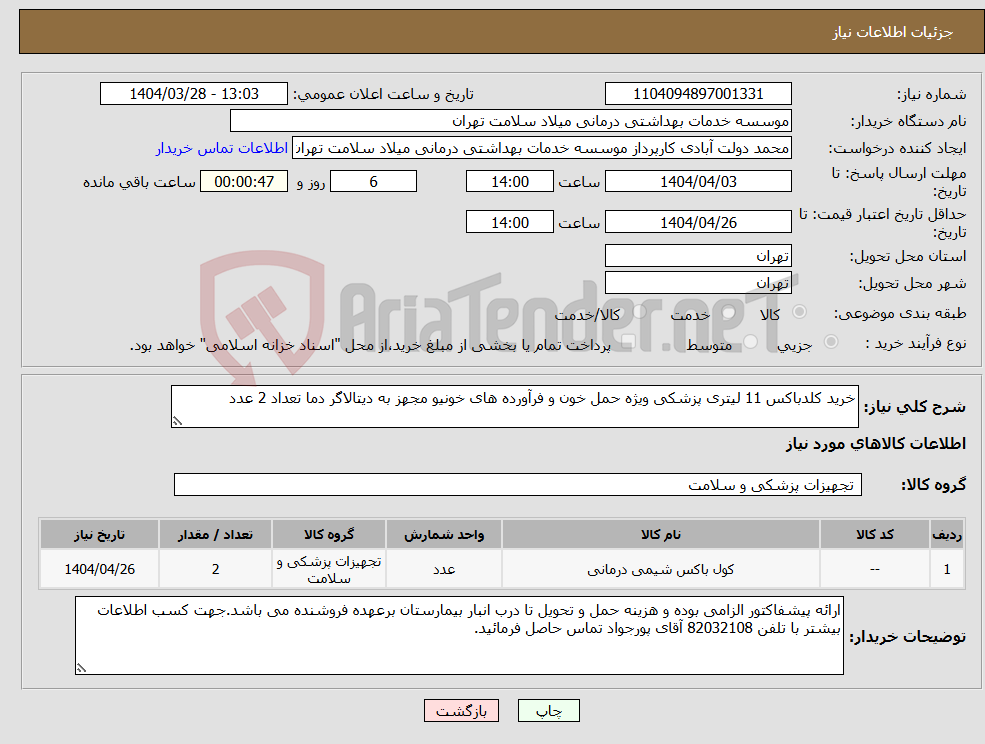This screenshot has width=985, height=744.
Task: Click the کد کالا column header
Action: (874, 534)
